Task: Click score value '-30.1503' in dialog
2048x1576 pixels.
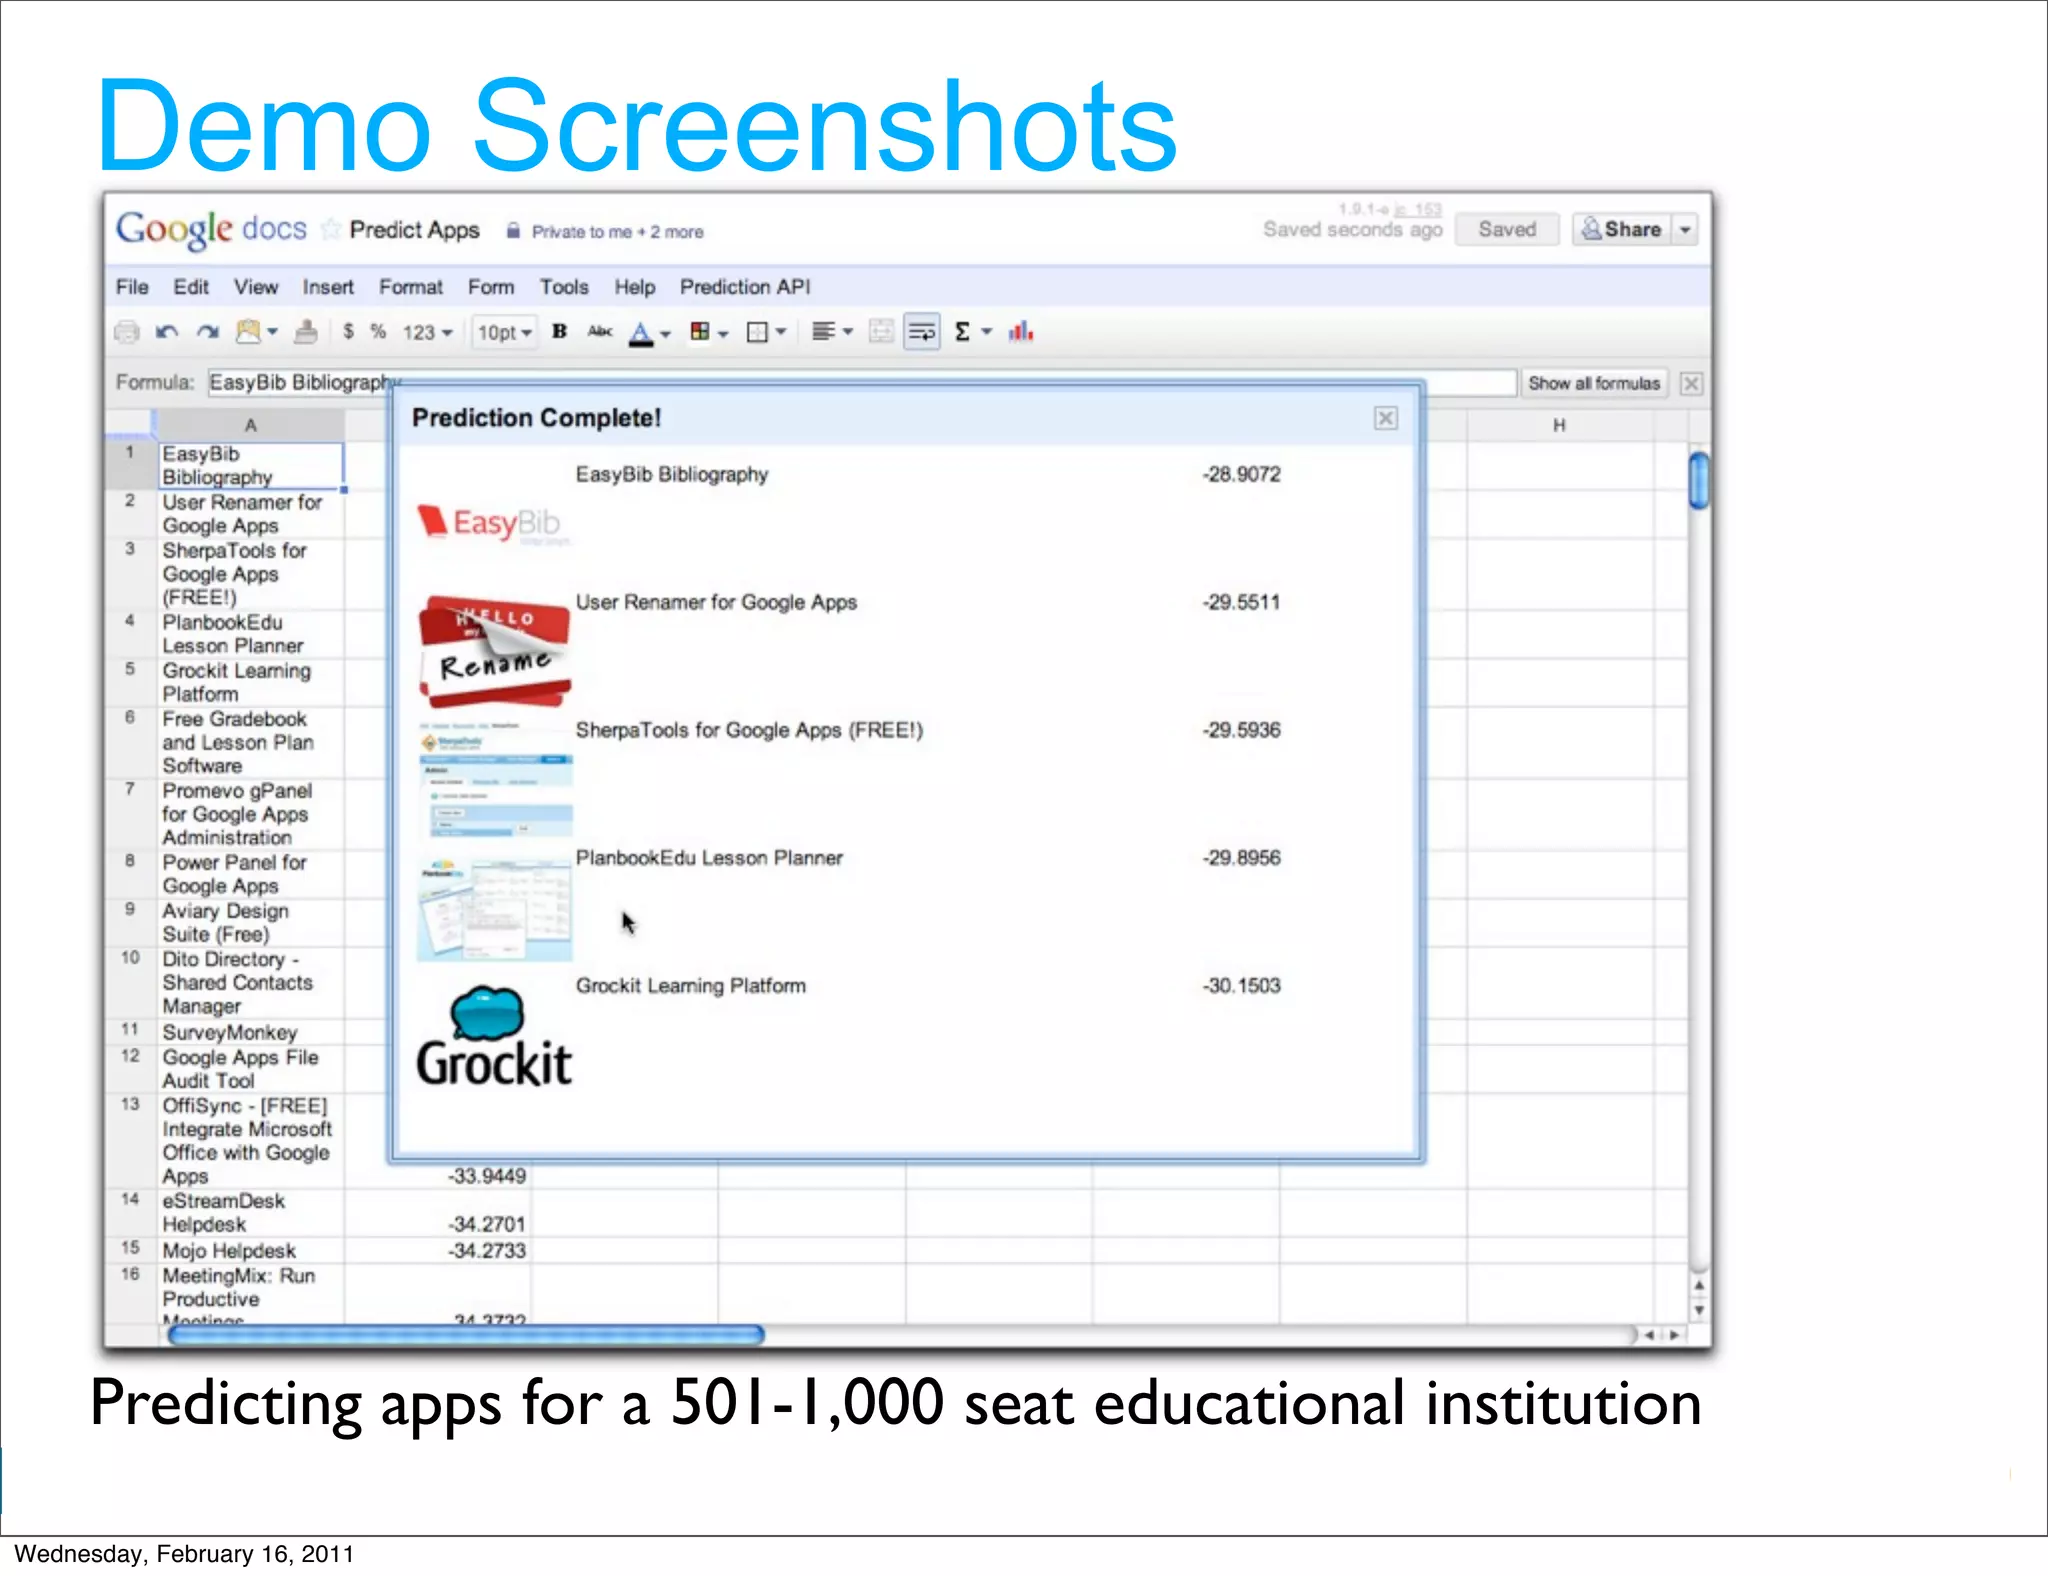Action: (1241, 986)
